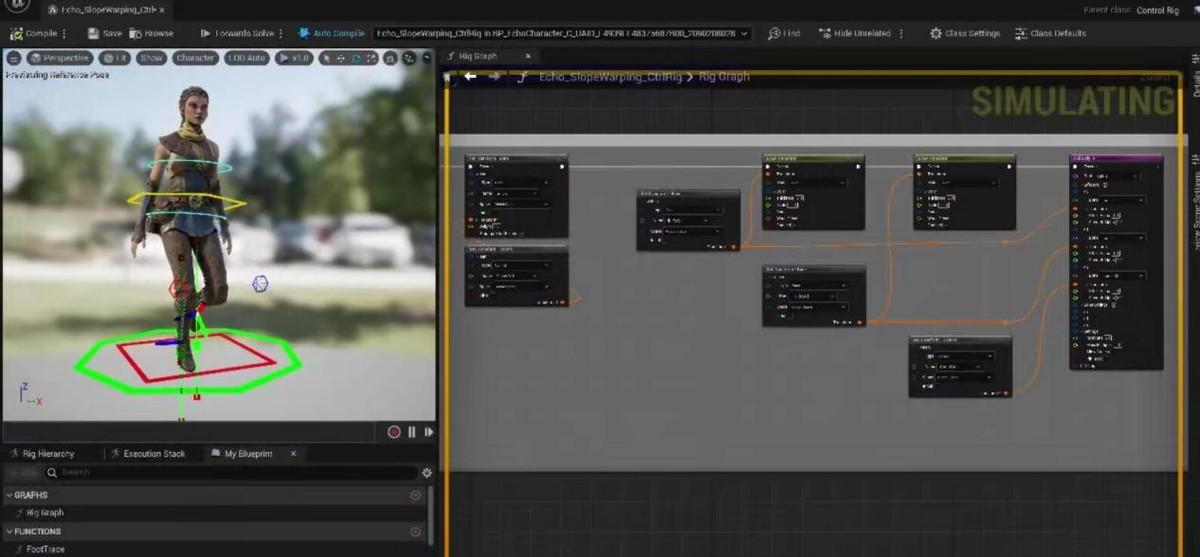Viewport: 1200px width, 557px height.
Task: Click the Compile button in the toolbar
Action: tap(34, 33)
